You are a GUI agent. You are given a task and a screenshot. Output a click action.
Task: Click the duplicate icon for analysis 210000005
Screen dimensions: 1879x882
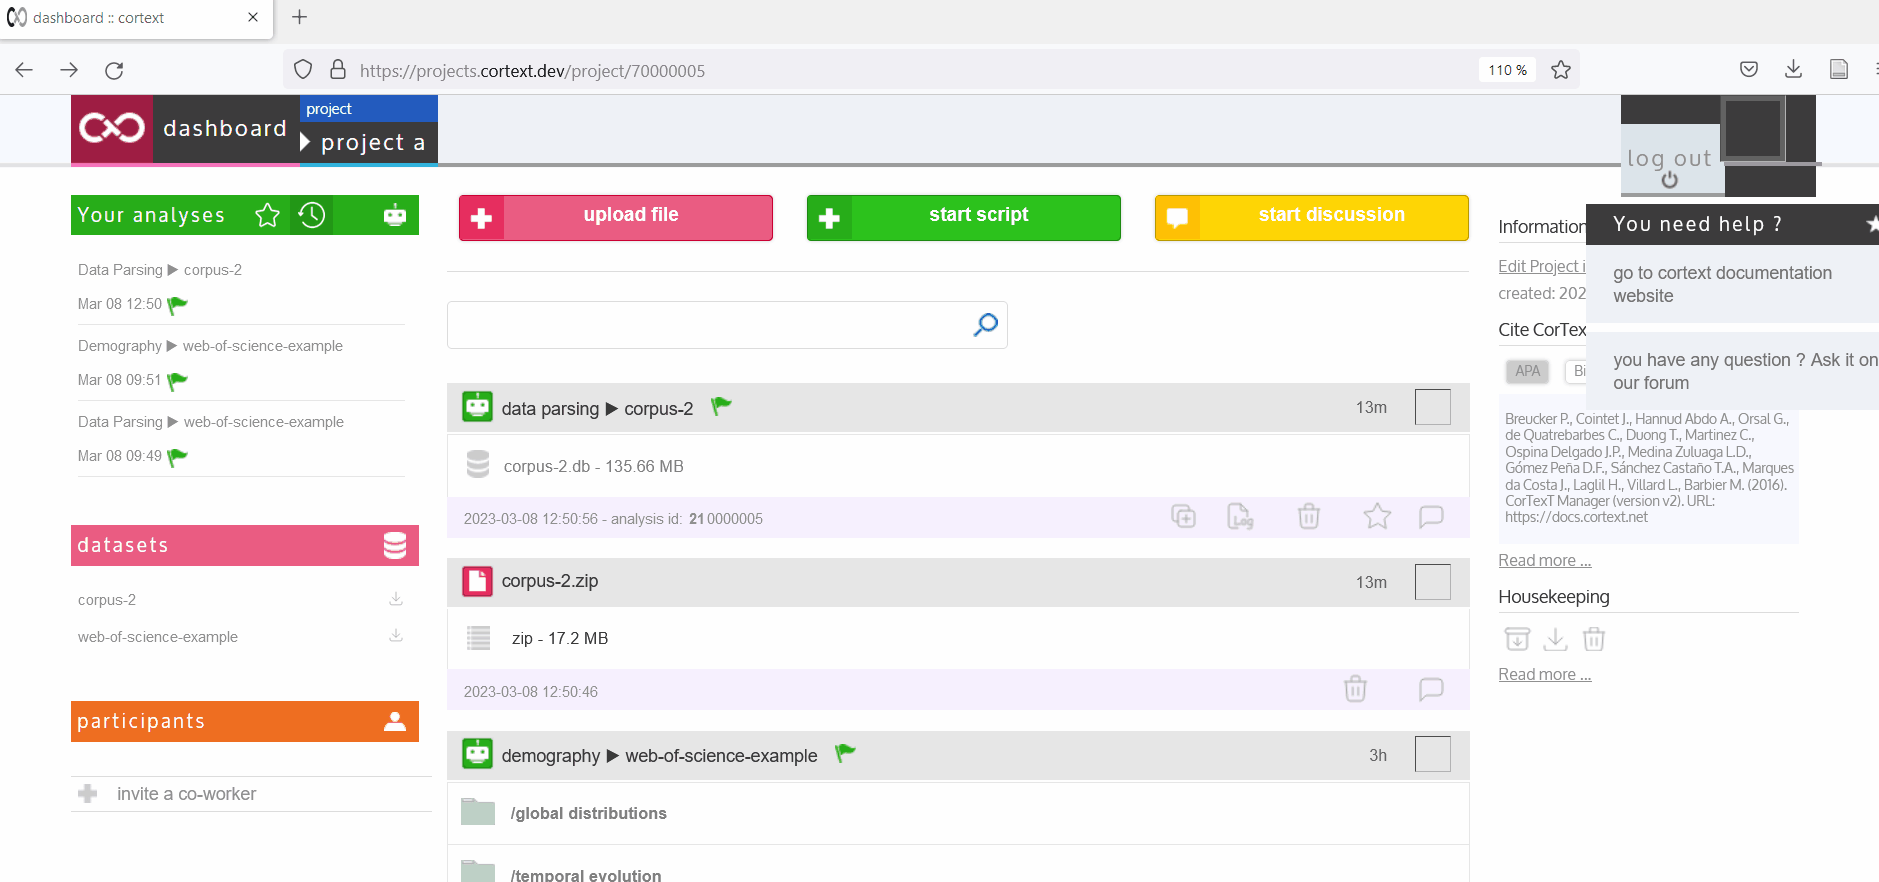click(1184, 516)
